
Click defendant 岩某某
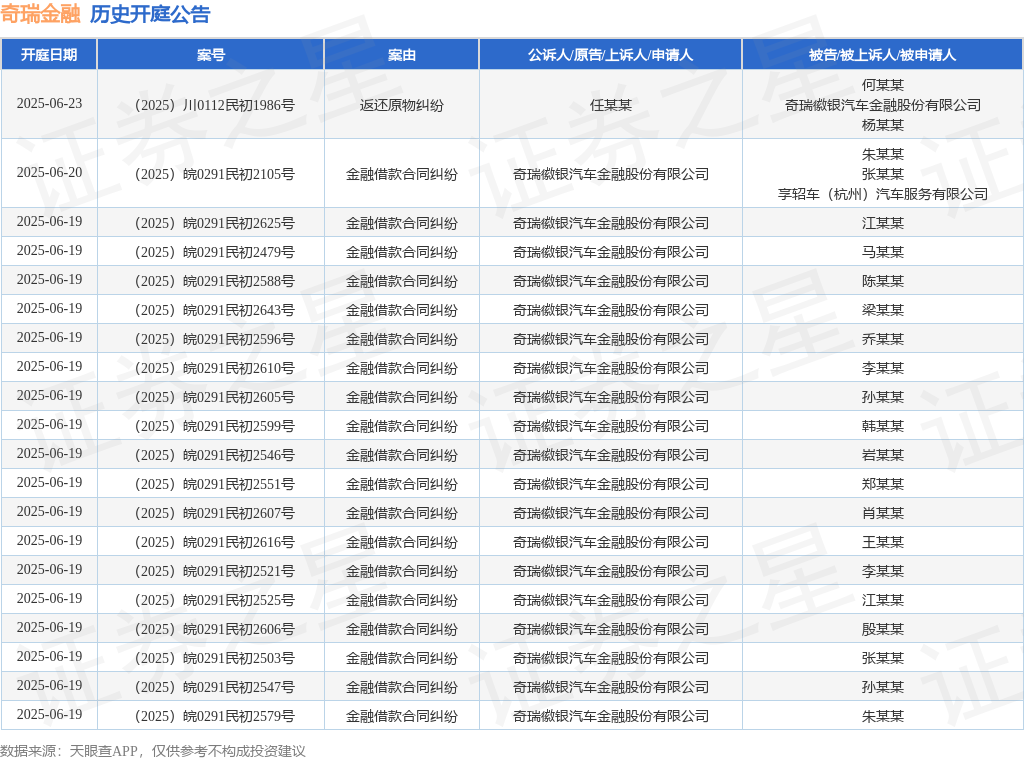882,455
